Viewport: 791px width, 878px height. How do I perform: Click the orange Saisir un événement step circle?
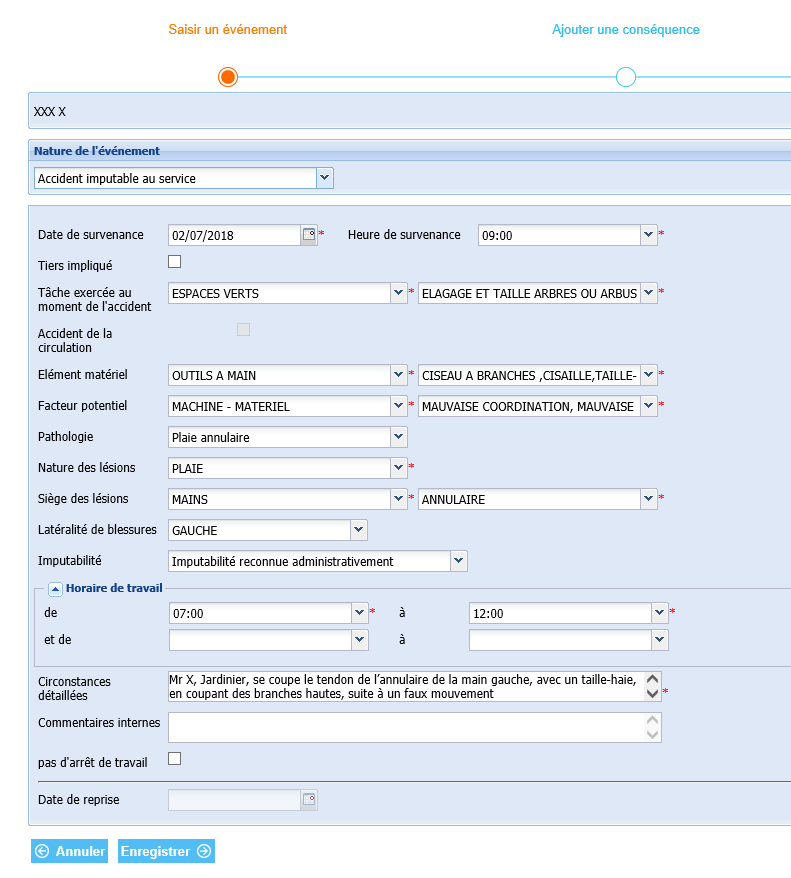coord(228,77)
